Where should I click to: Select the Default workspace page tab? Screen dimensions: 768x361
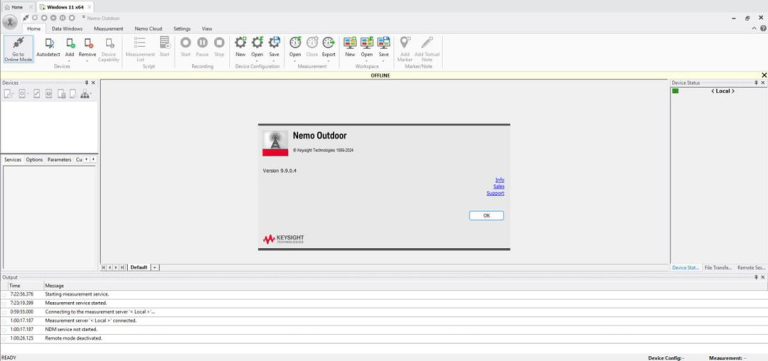tap(139, 267)
